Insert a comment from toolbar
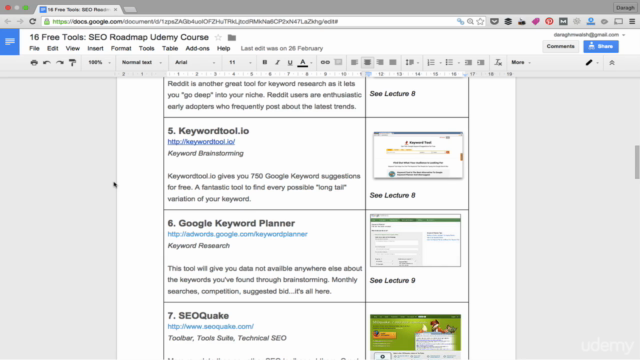Viewport: 640px width, 360px height. tap(338, 62)
